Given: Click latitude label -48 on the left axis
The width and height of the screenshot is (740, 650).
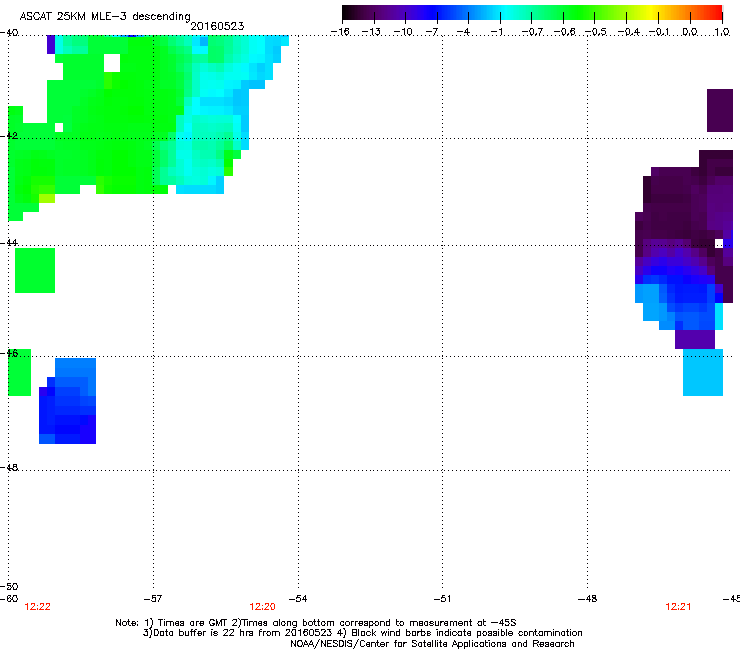Looking at the screenshot, I should click(9, 467).
